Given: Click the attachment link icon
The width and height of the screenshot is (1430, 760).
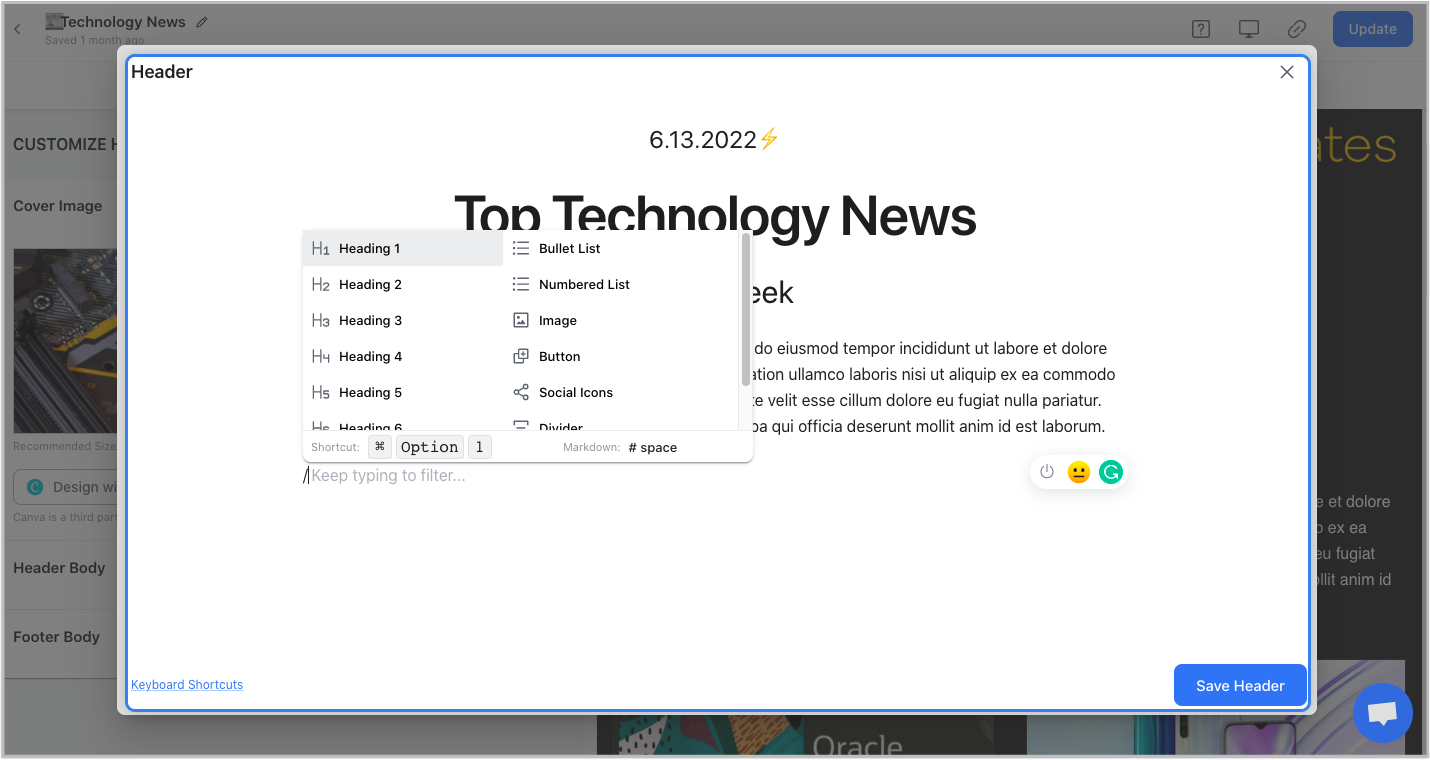Looking at the screenshot, I should point(1297,29).
